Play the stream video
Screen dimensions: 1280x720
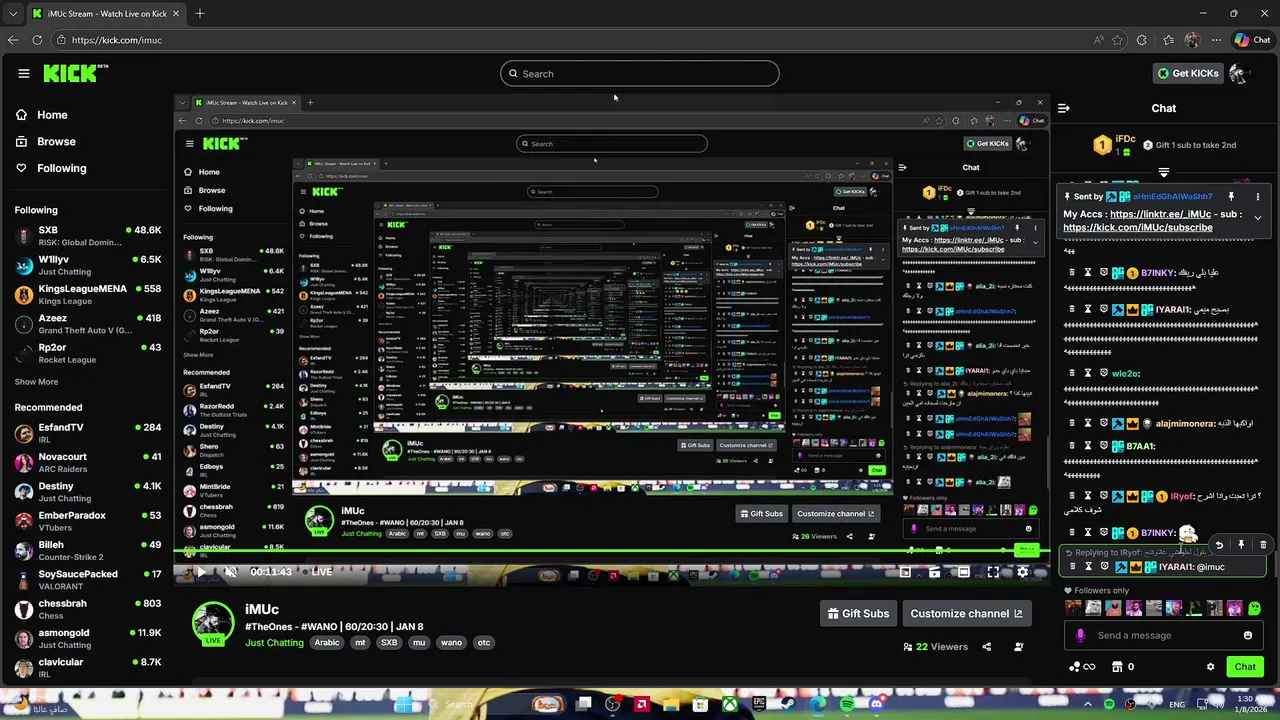click(x=201, y=572)
